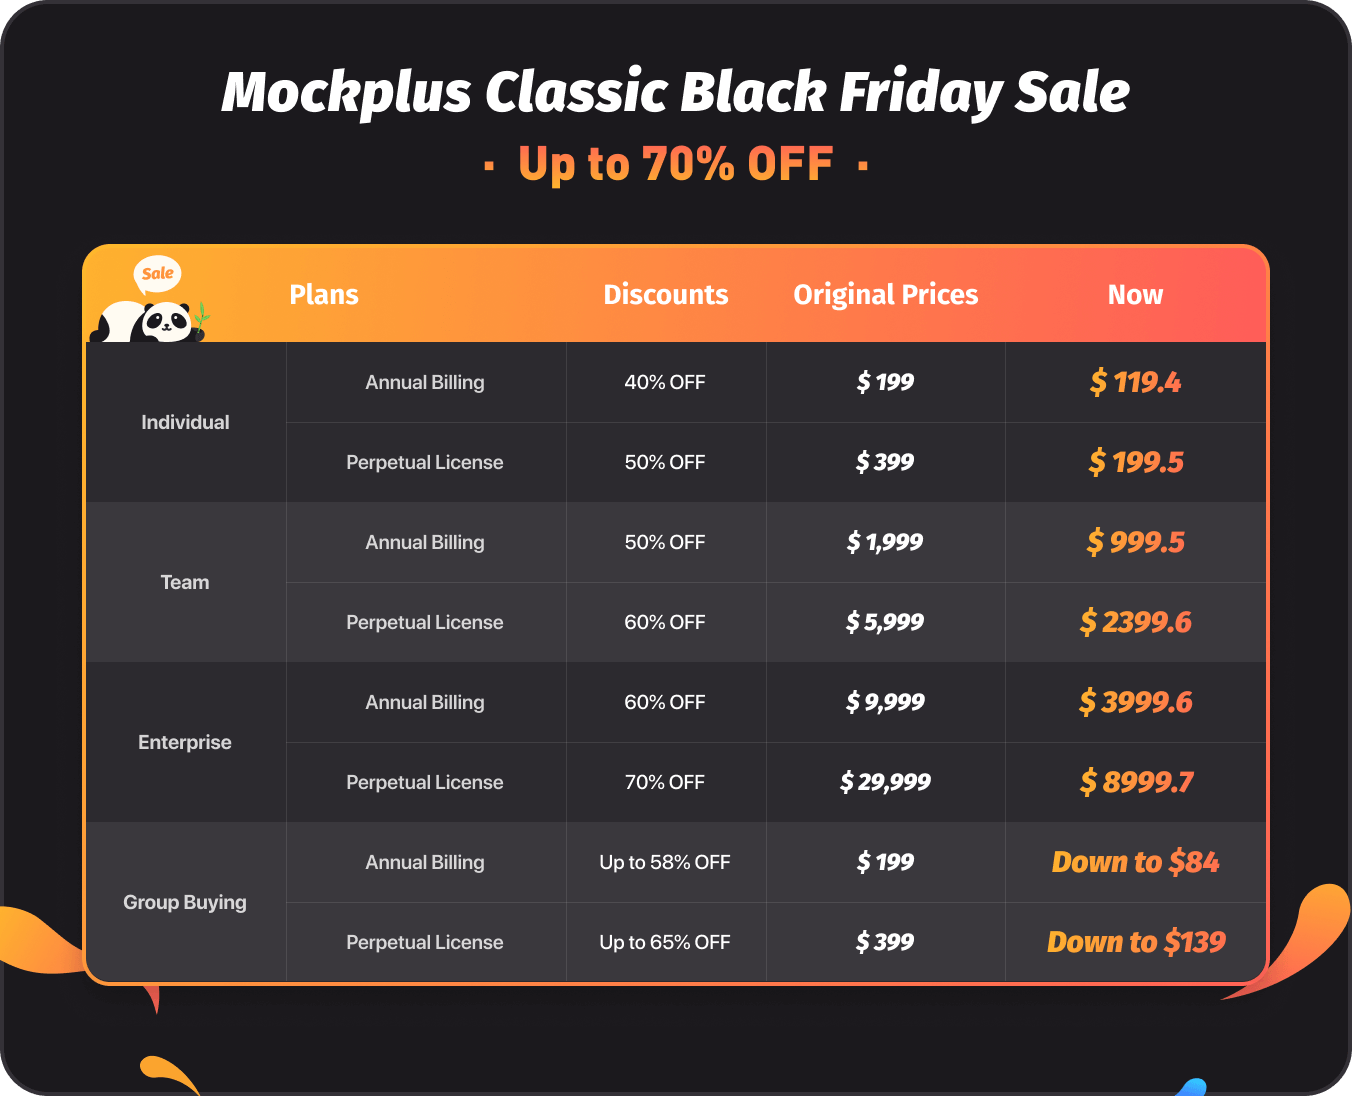The image size is (1352, 1096).
Task: Click the $119.4 Individual annual price
Action: pyautogui.click(x=1136, y=382)
